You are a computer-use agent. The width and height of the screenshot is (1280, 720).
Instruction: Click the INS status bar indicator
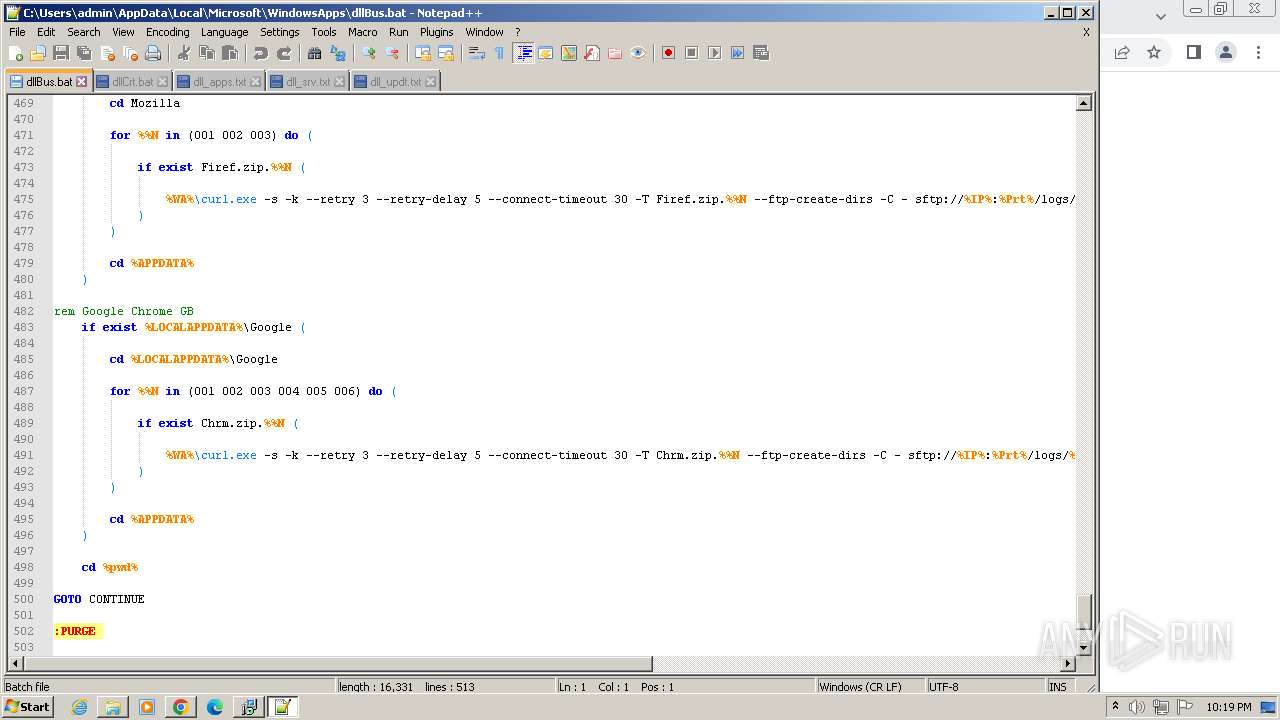1057,687
